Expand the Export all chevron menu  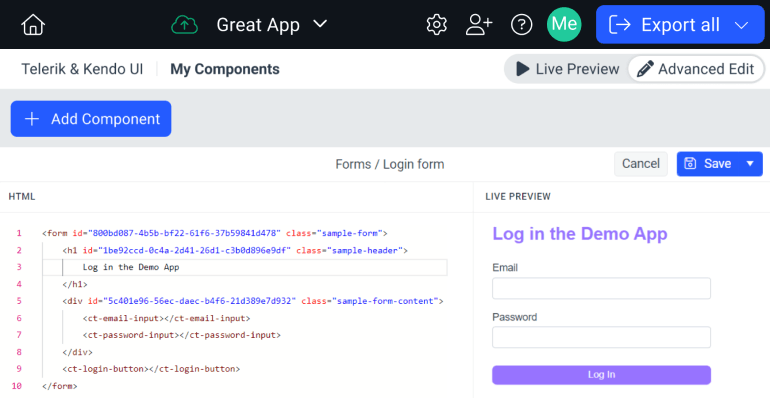point(742,25)
